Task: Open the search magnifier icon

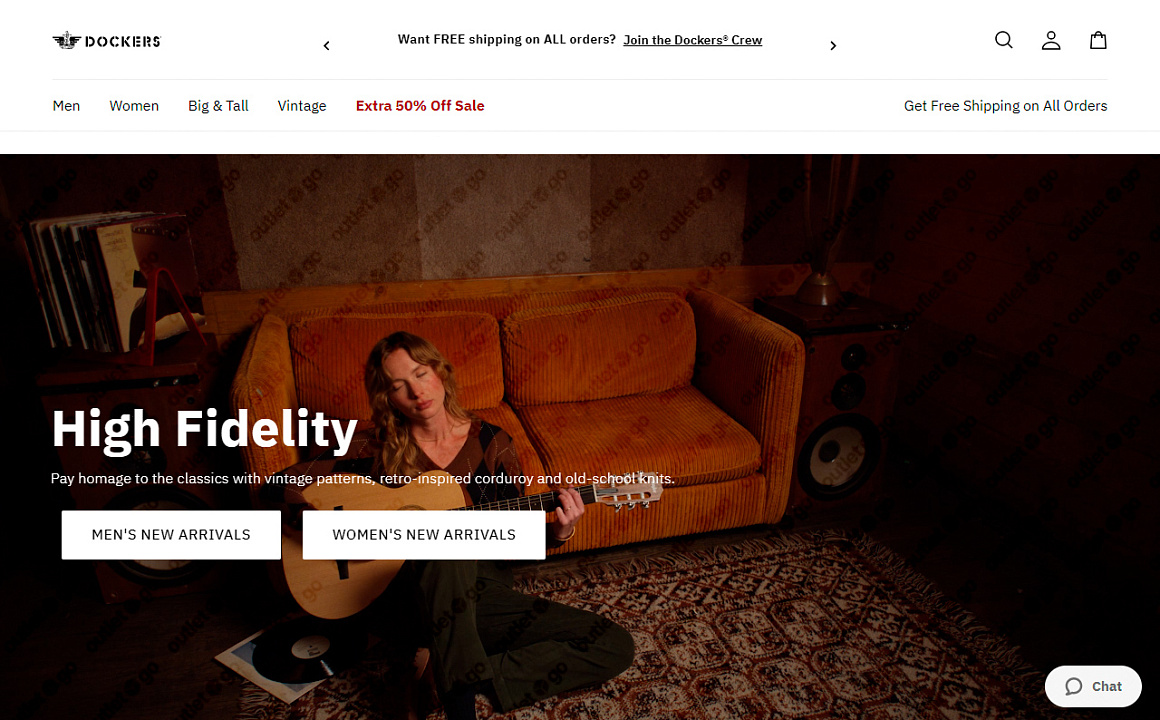Action: click(x=1003, y=40)
